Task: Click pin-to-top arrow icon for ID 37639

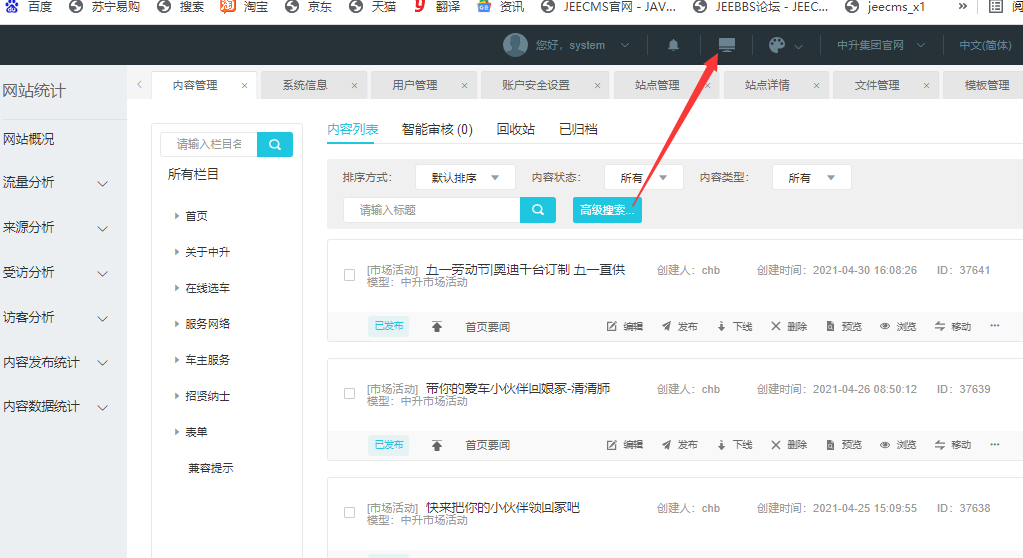Action: 436,445
